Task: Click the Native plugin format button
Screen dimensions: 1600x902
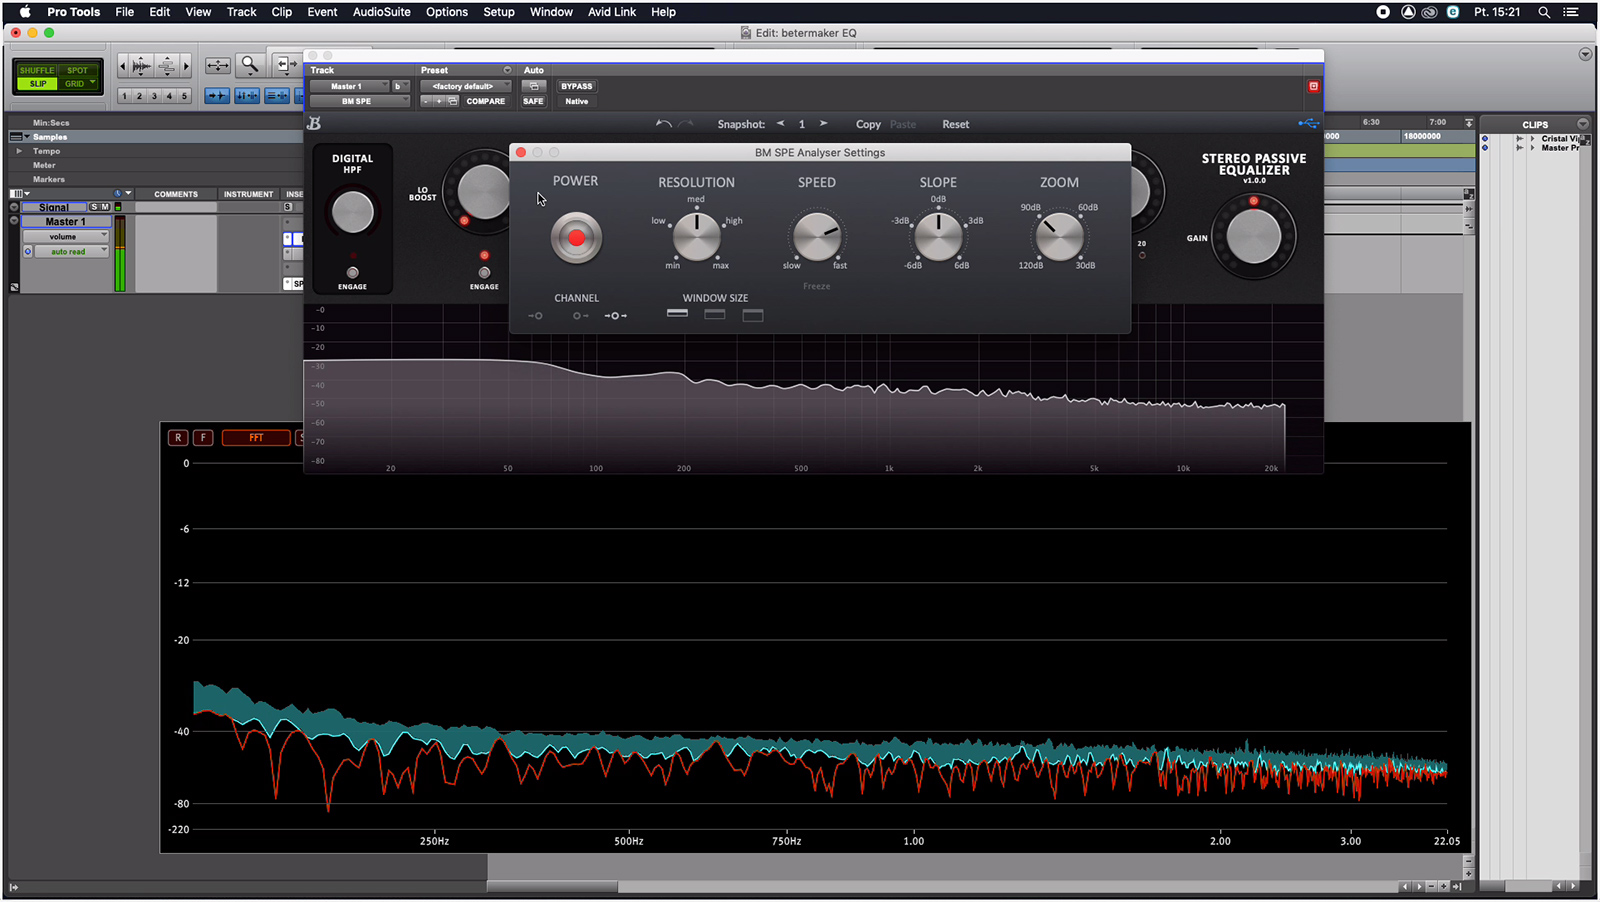Action: click(576, 101)
